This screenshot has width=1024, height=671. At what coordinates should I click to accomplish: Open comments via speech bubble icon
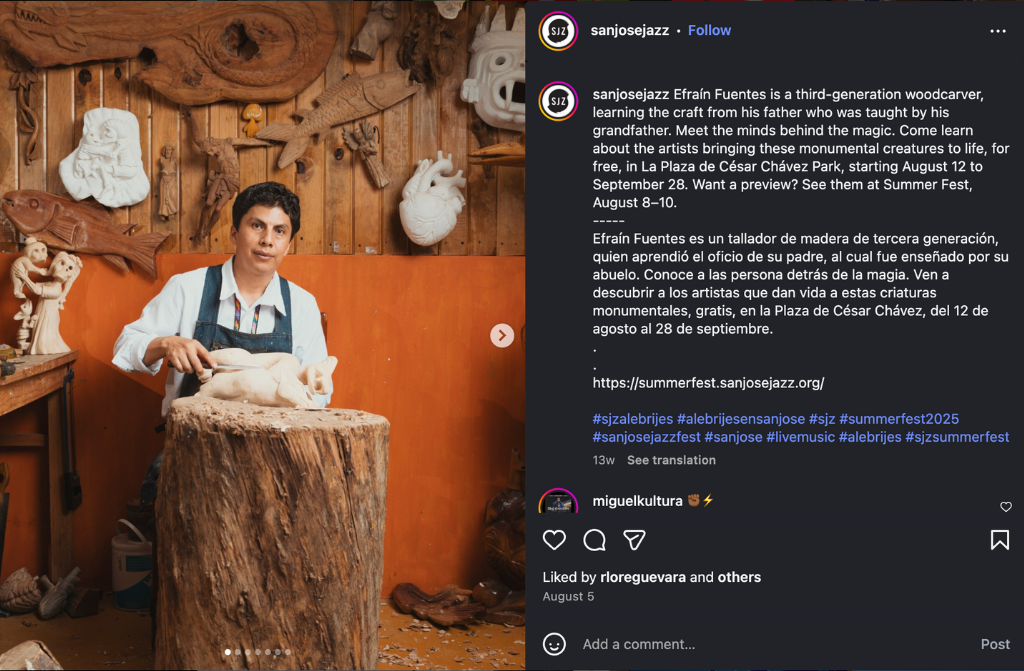(x=594, y=540)
